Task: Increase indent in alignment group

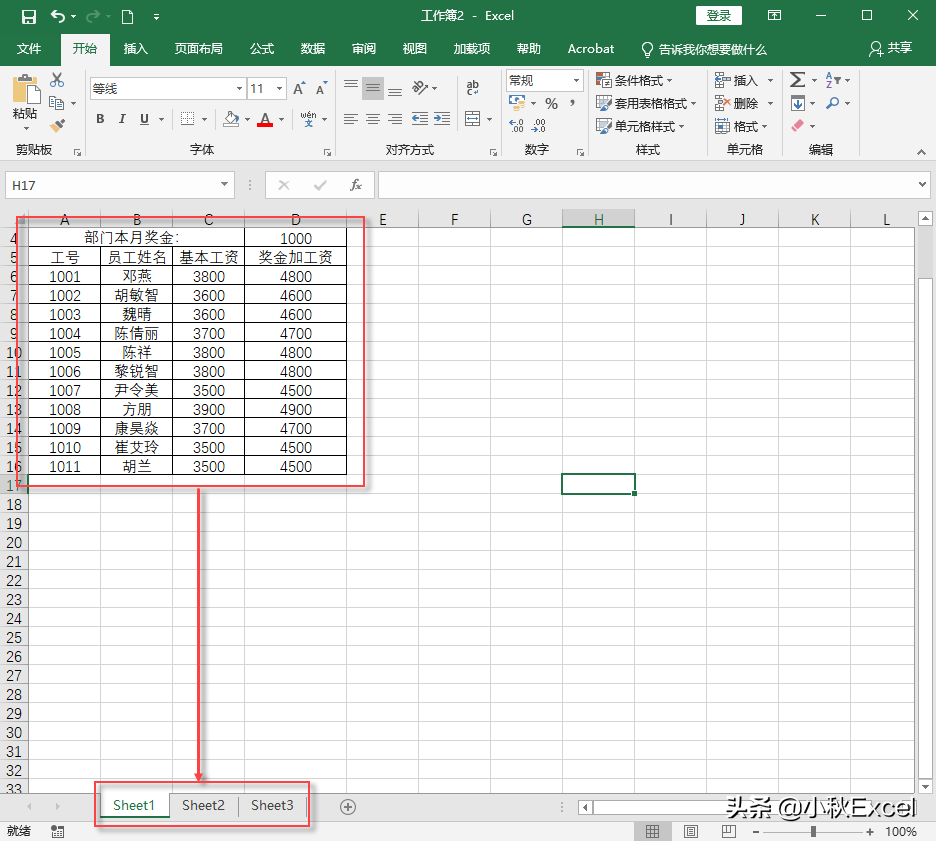Action: pyautogui.click(x=442, y=119)
